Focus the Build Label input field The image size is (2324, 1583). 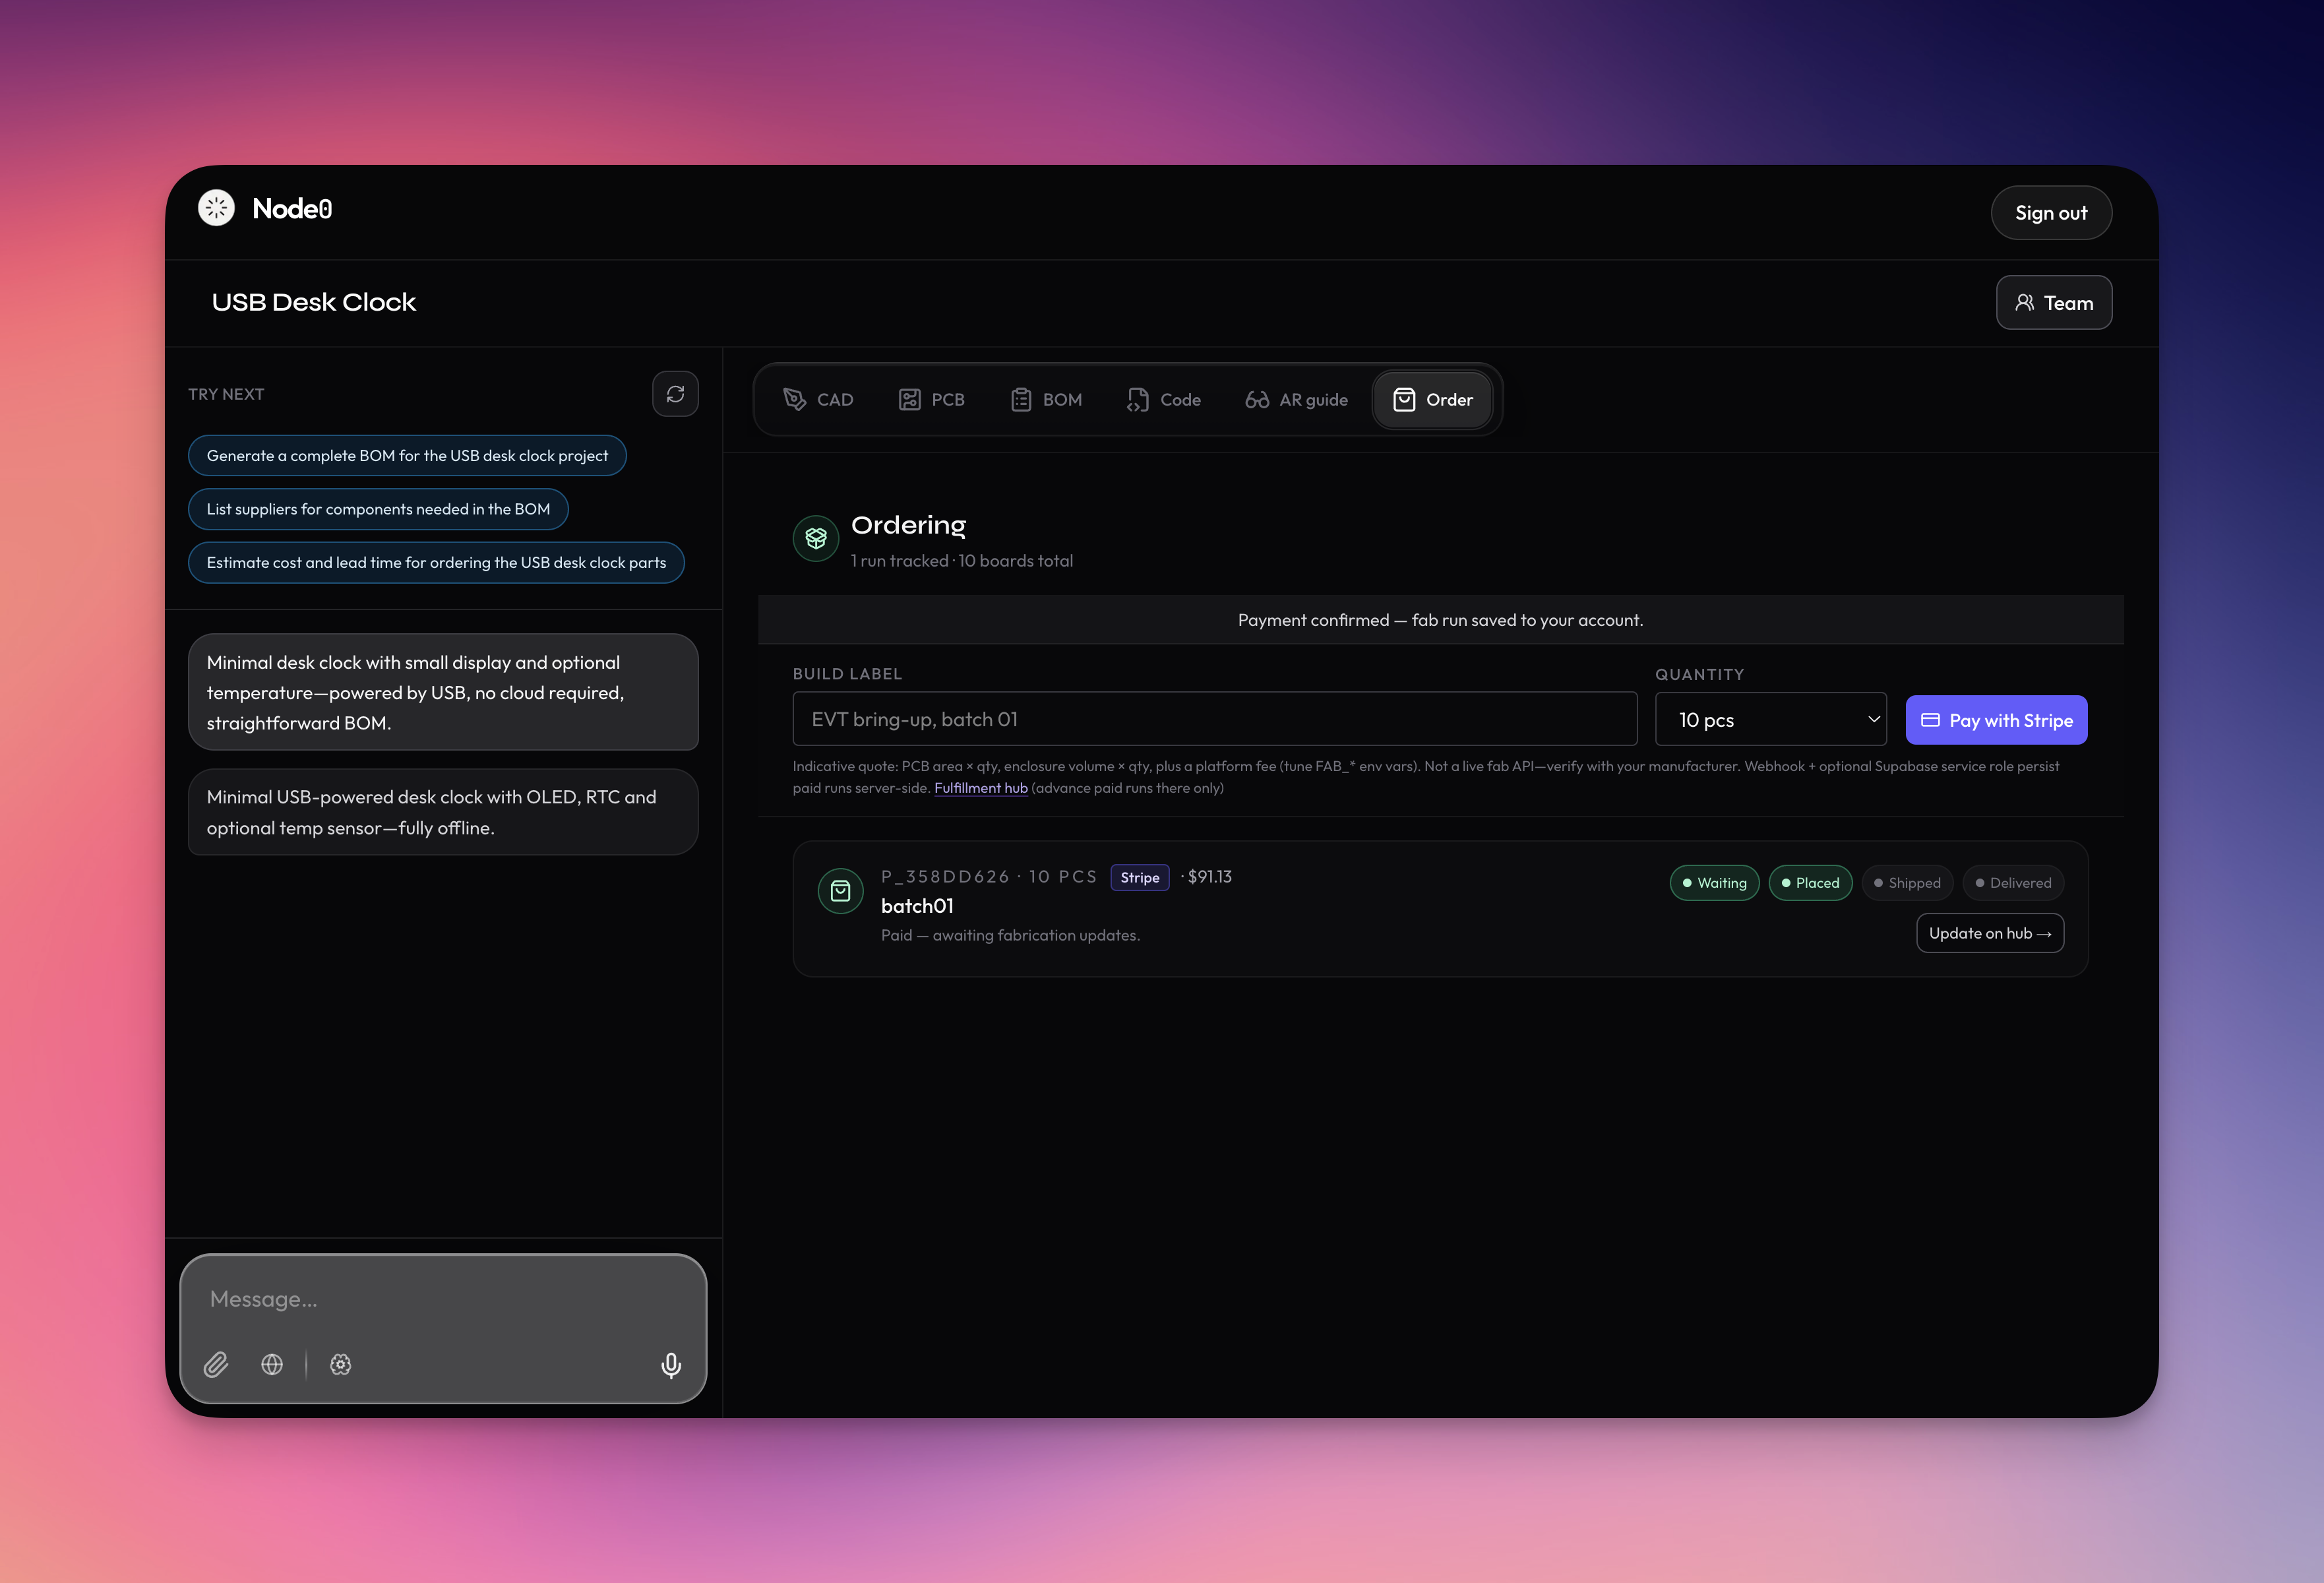[1214, 720]
